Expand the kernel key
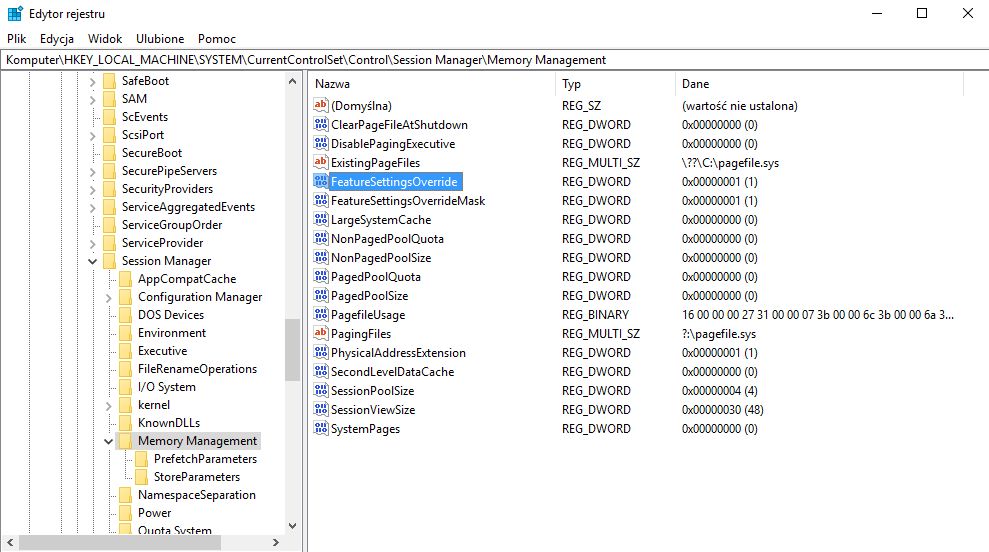 click(108, 405)
